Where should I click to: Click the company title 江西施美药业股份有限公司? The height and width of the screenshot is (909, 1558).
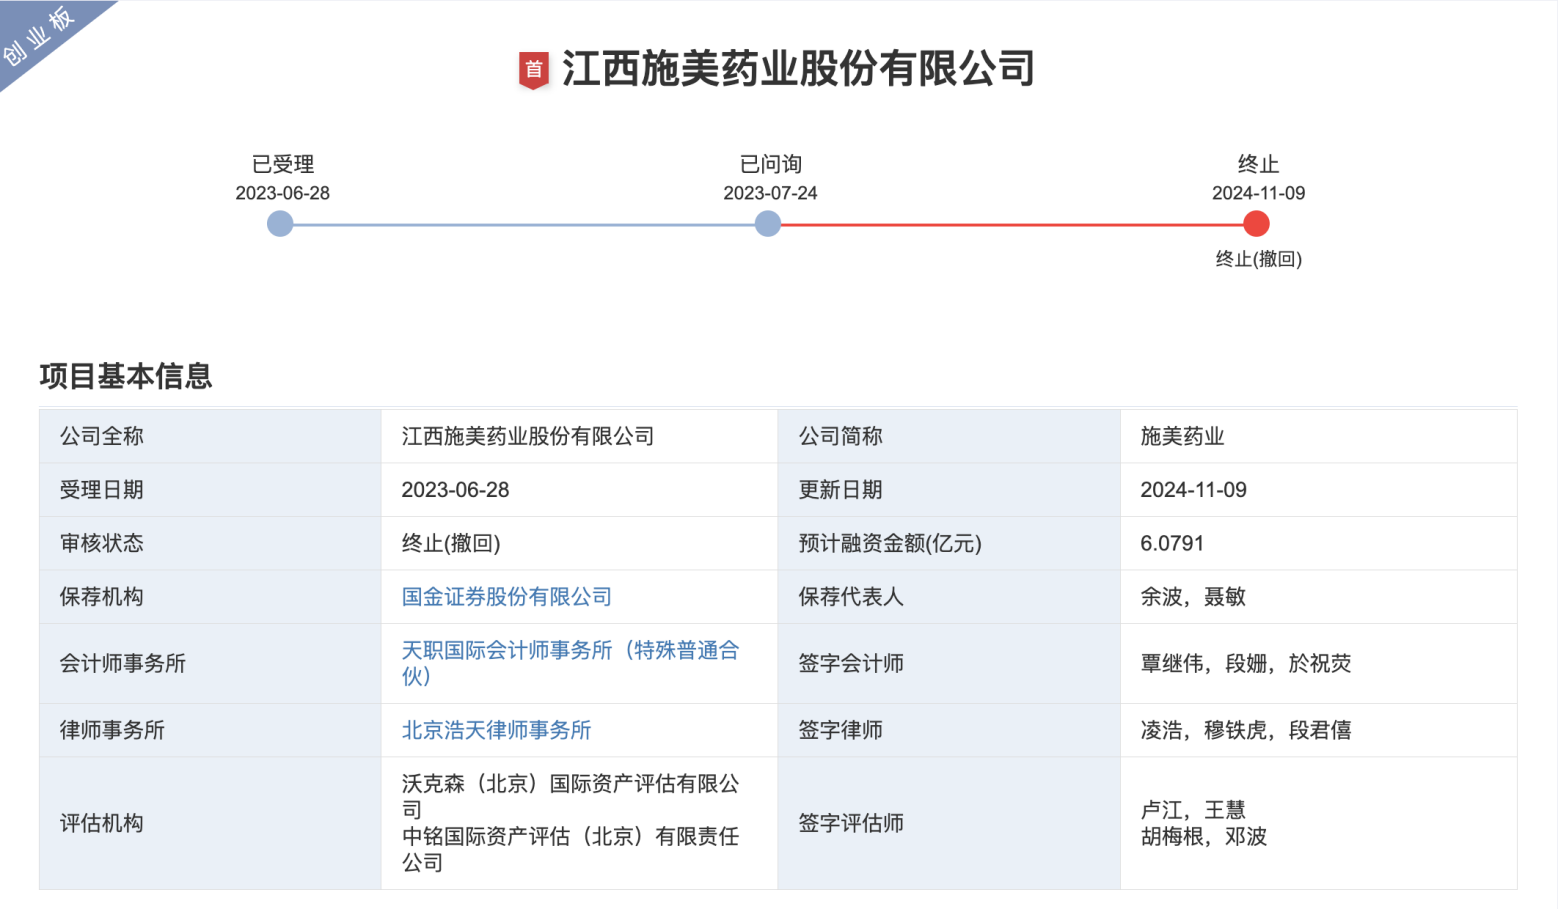(x=797, y=69)
